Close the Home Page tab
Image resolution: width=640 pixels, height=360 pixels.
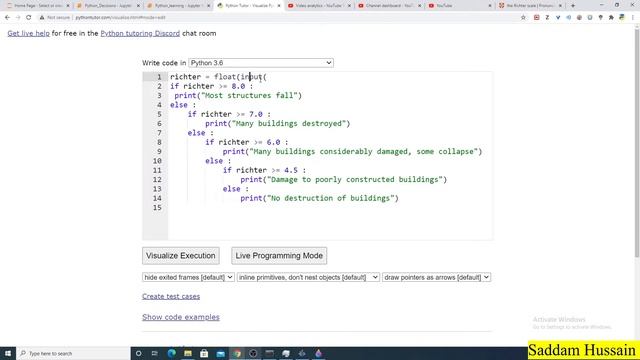pos(68,6)
